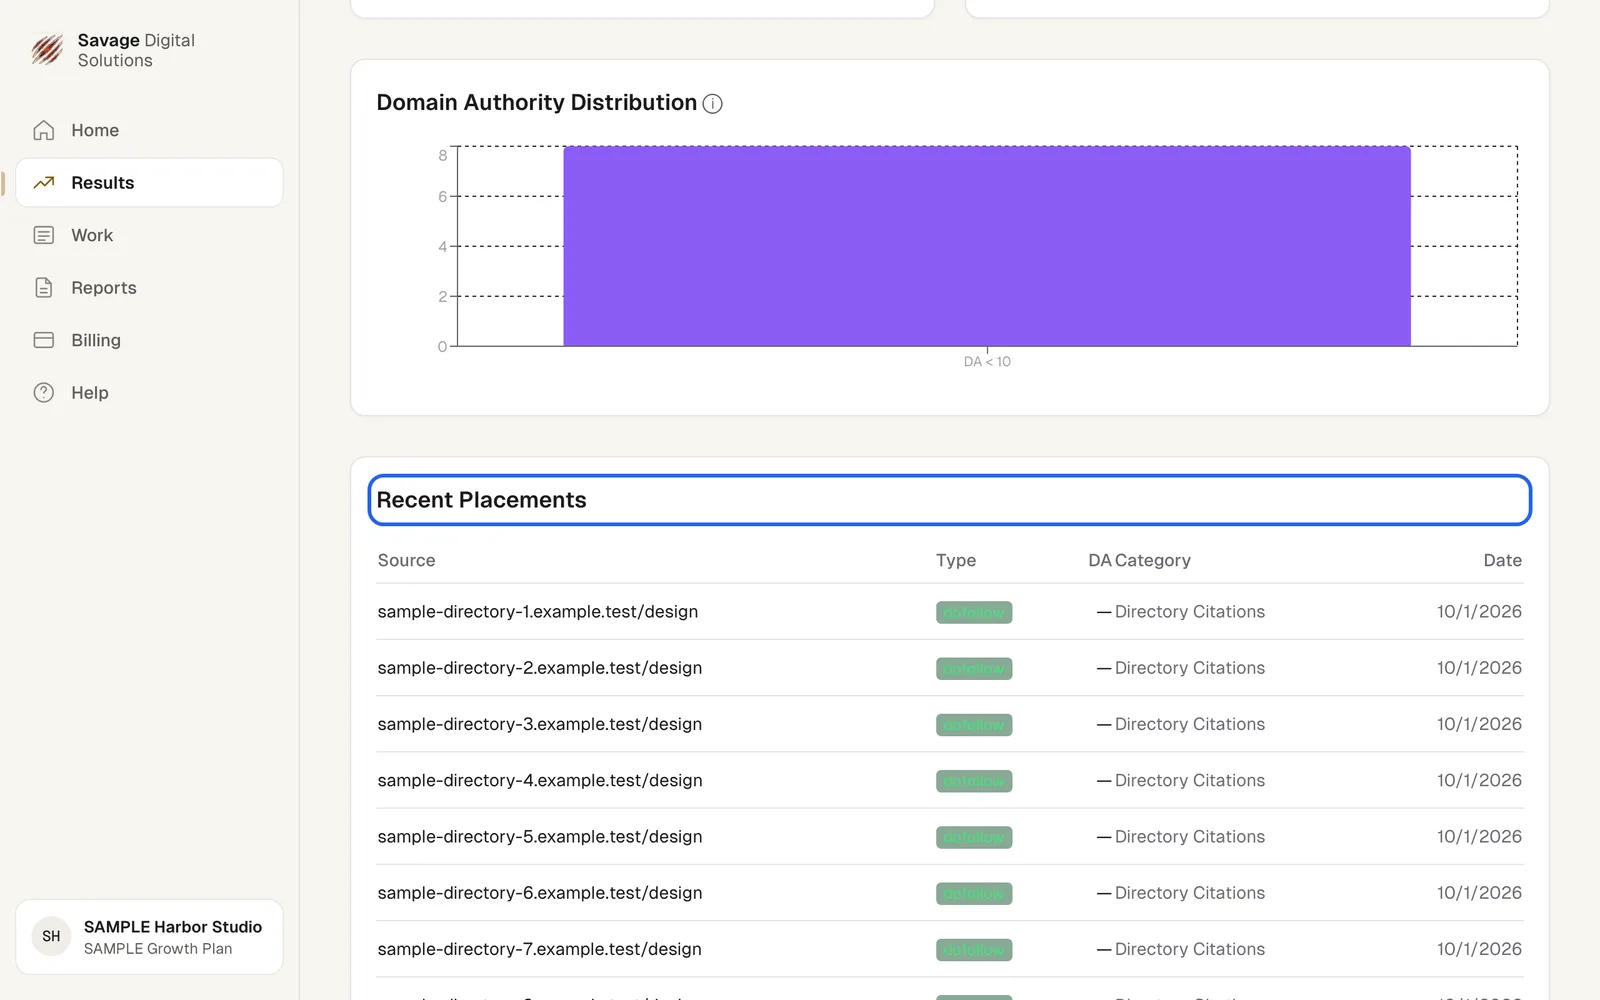Click the Work list icon
The image size is (1600, 1000).
44,235
